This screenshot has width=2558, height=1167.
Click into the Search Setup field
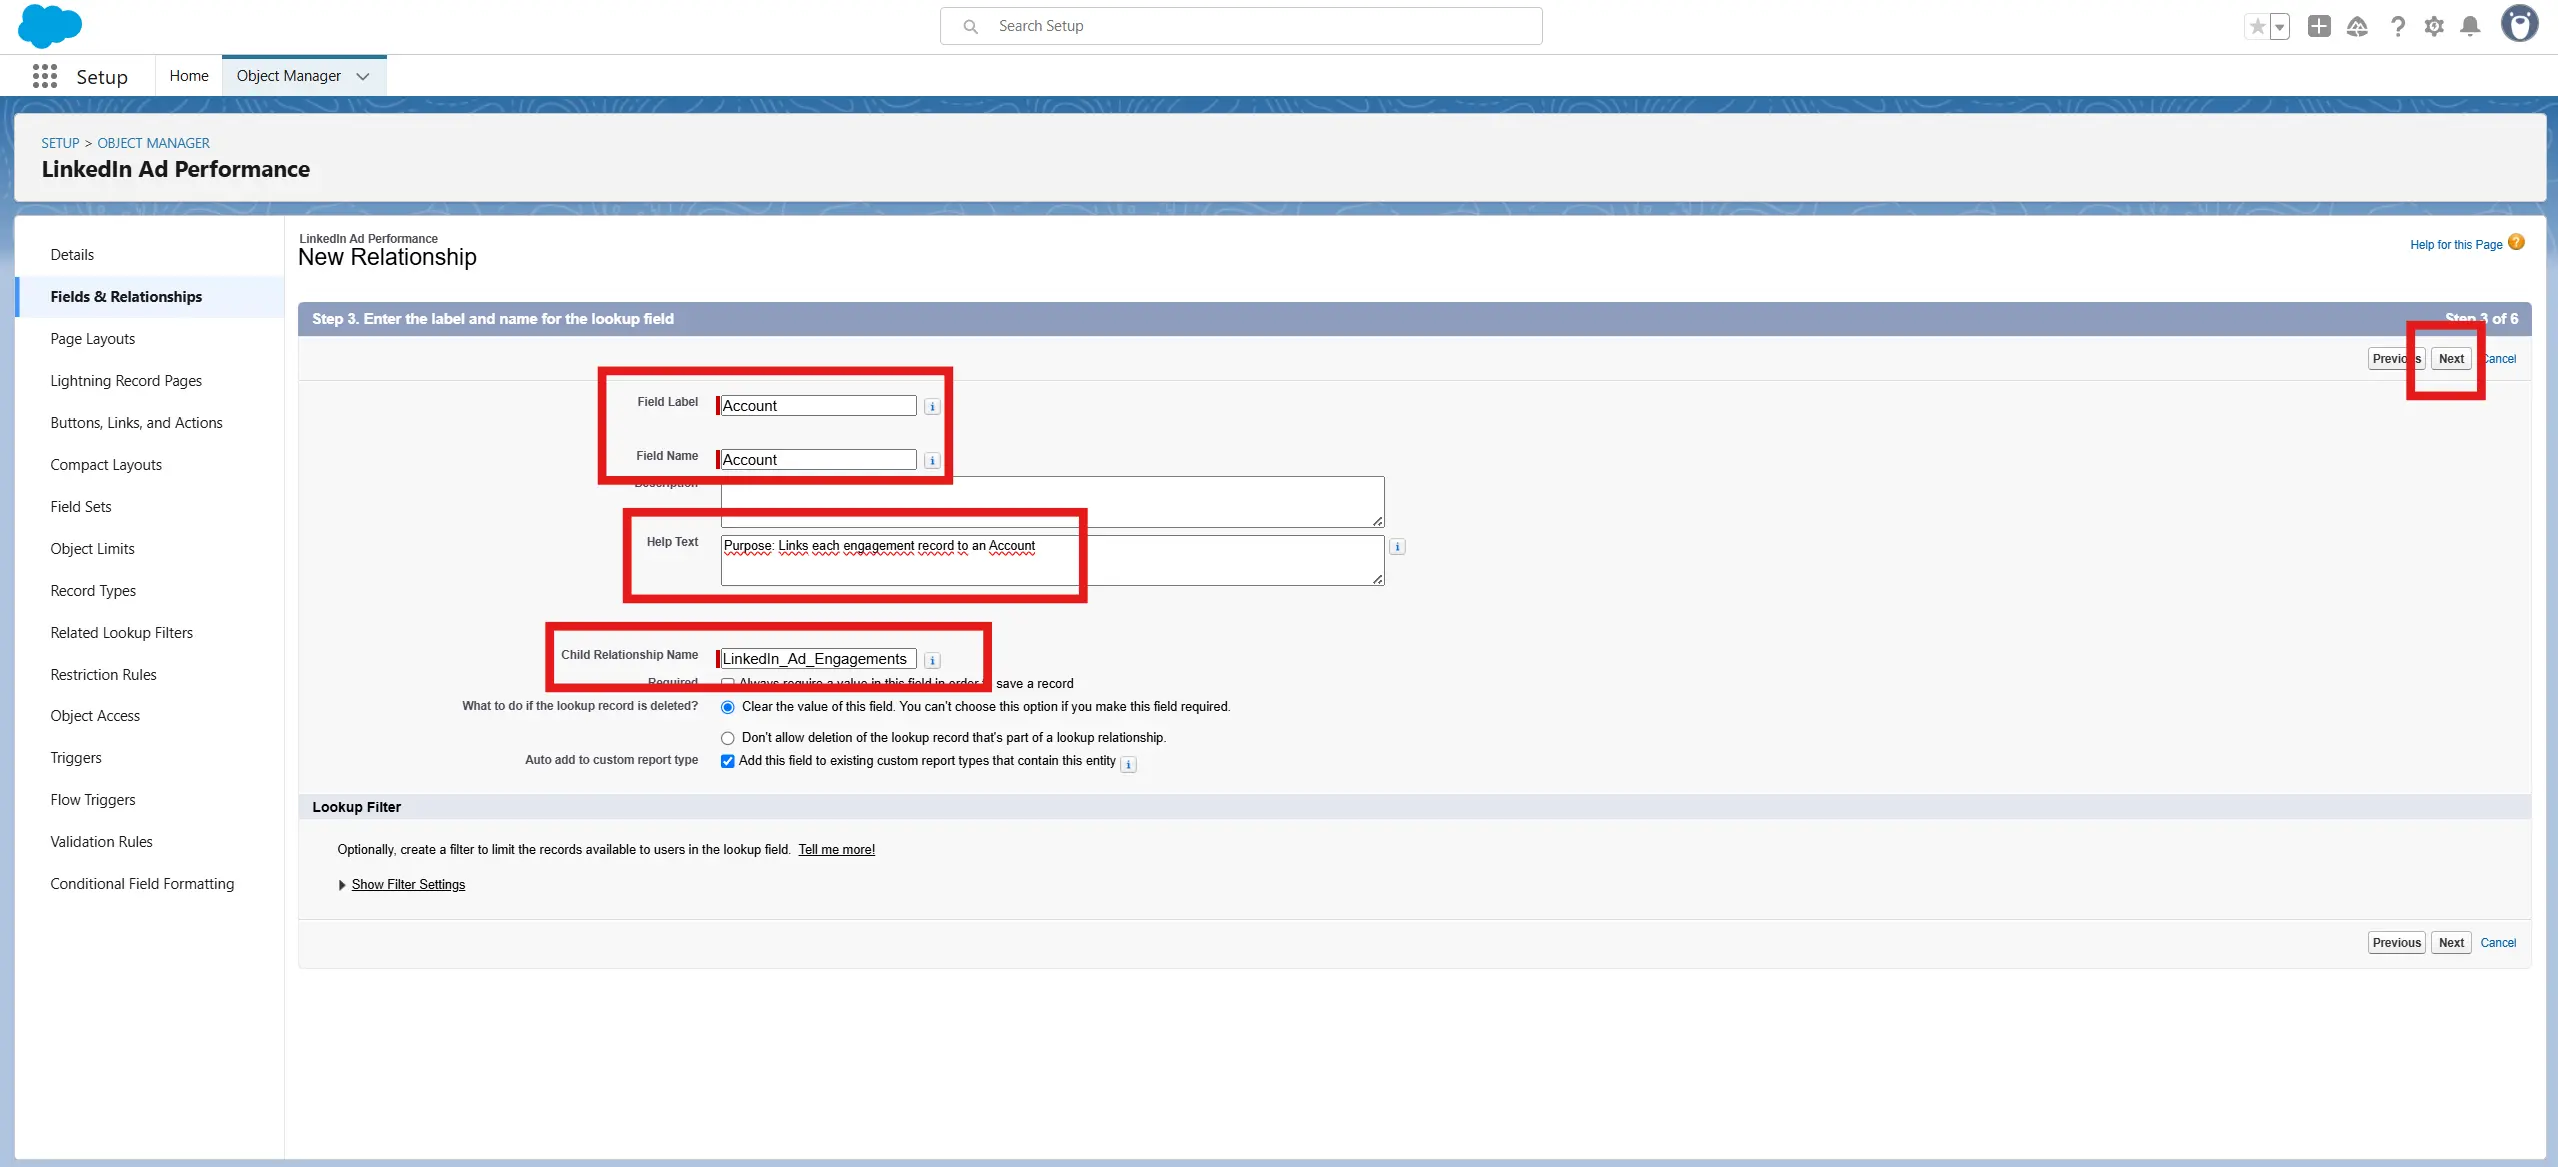tap(1240, 26)
